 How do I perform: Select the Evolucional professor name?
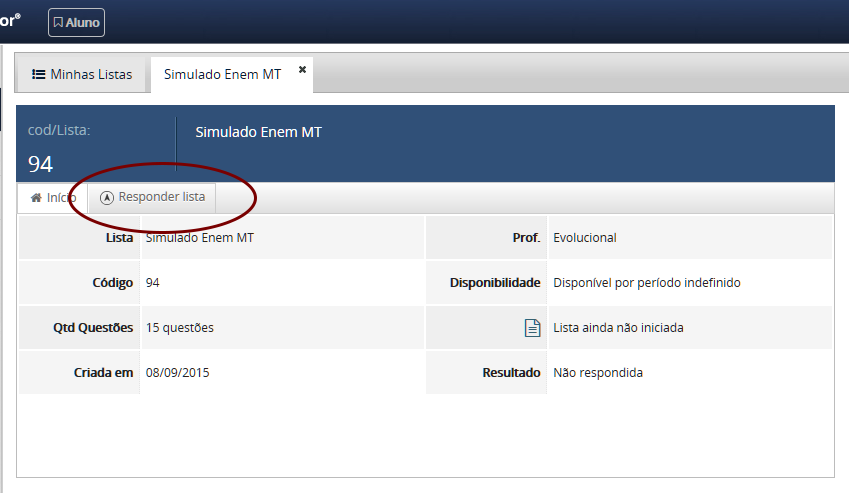(x=584, y=238)
